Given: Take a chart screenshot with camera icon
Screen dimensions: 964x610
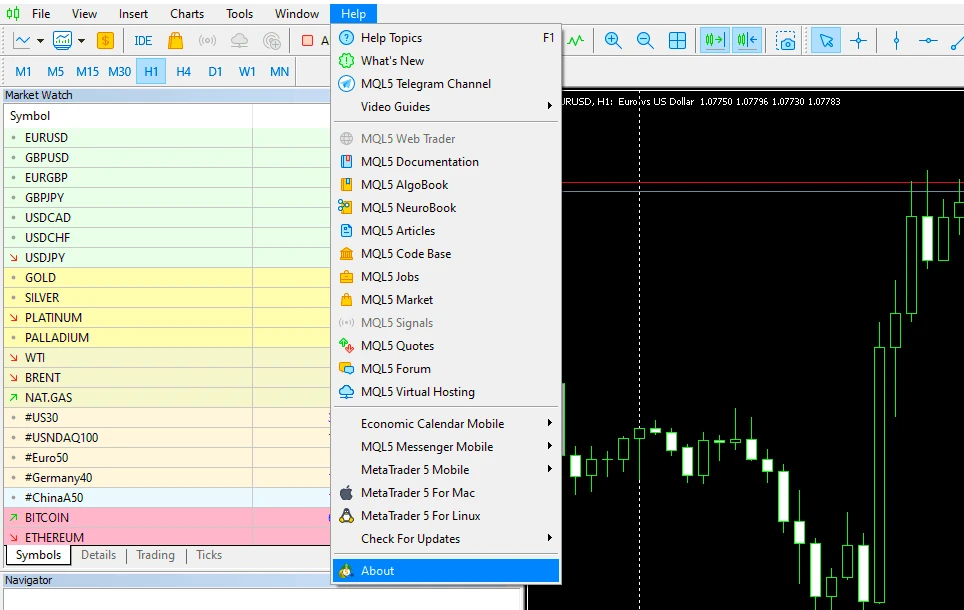Looking at the screenshot, I should [787, 41].
